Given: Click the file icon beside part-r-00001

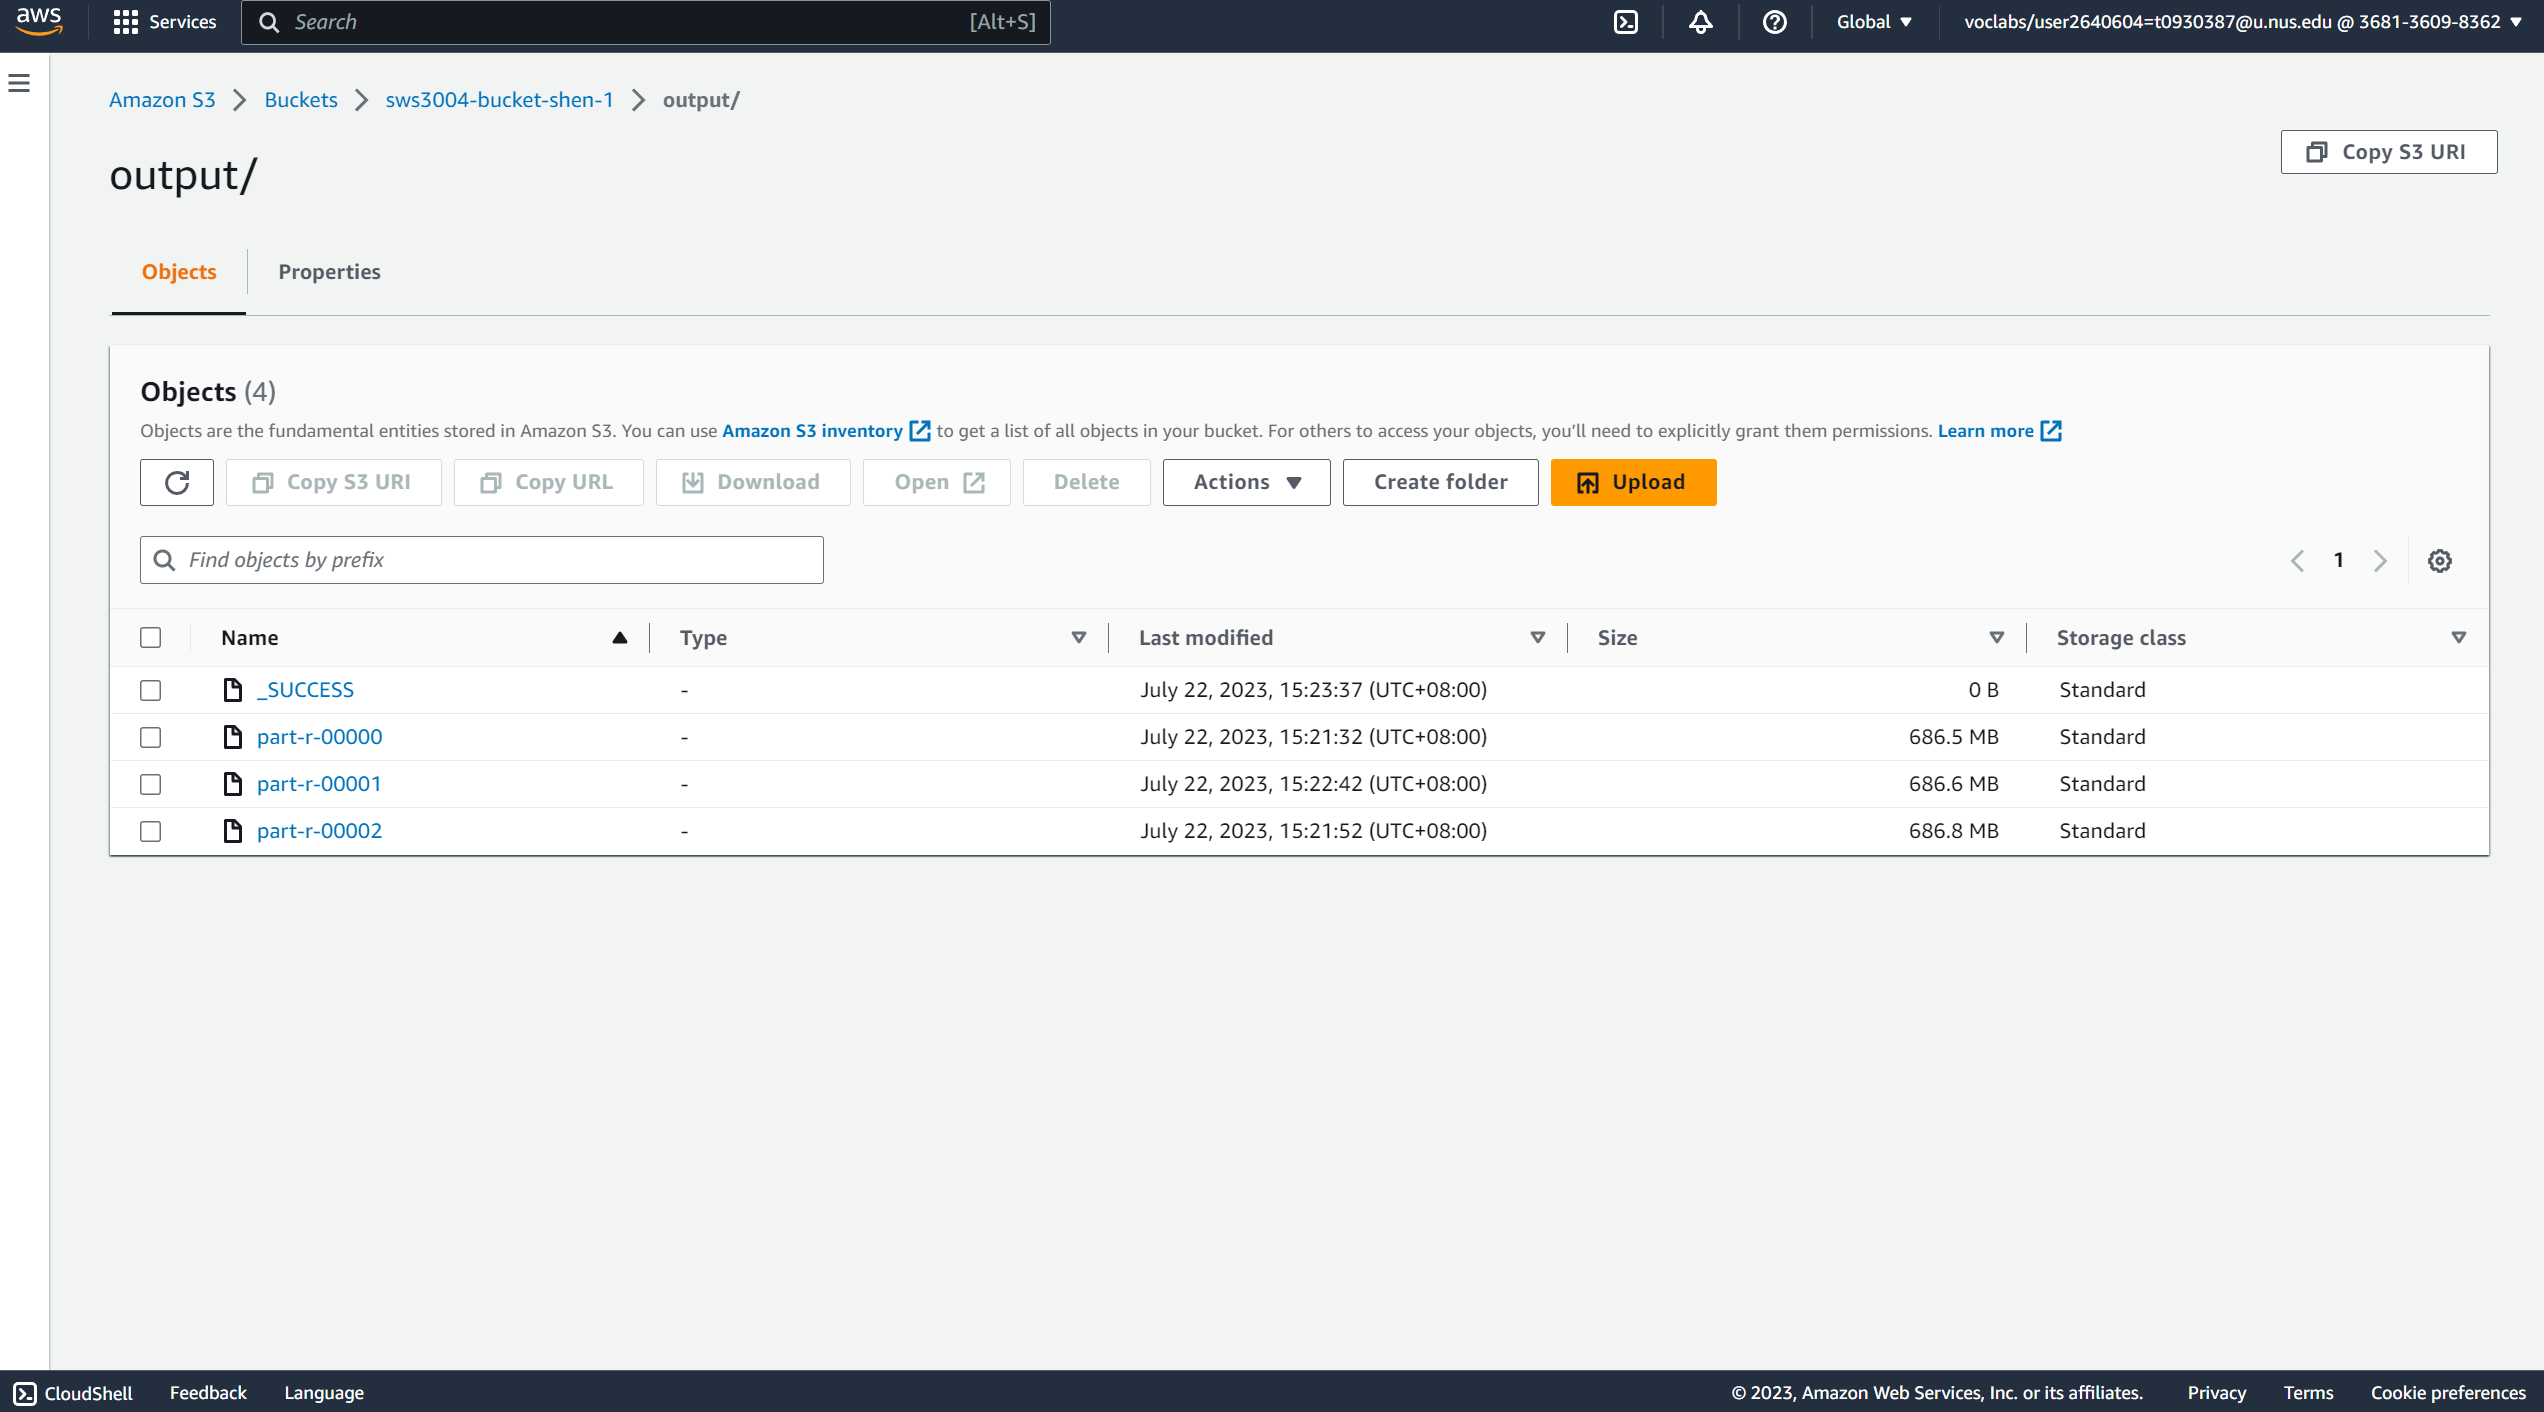Looking at the screenshot, I should pos(233,784).
